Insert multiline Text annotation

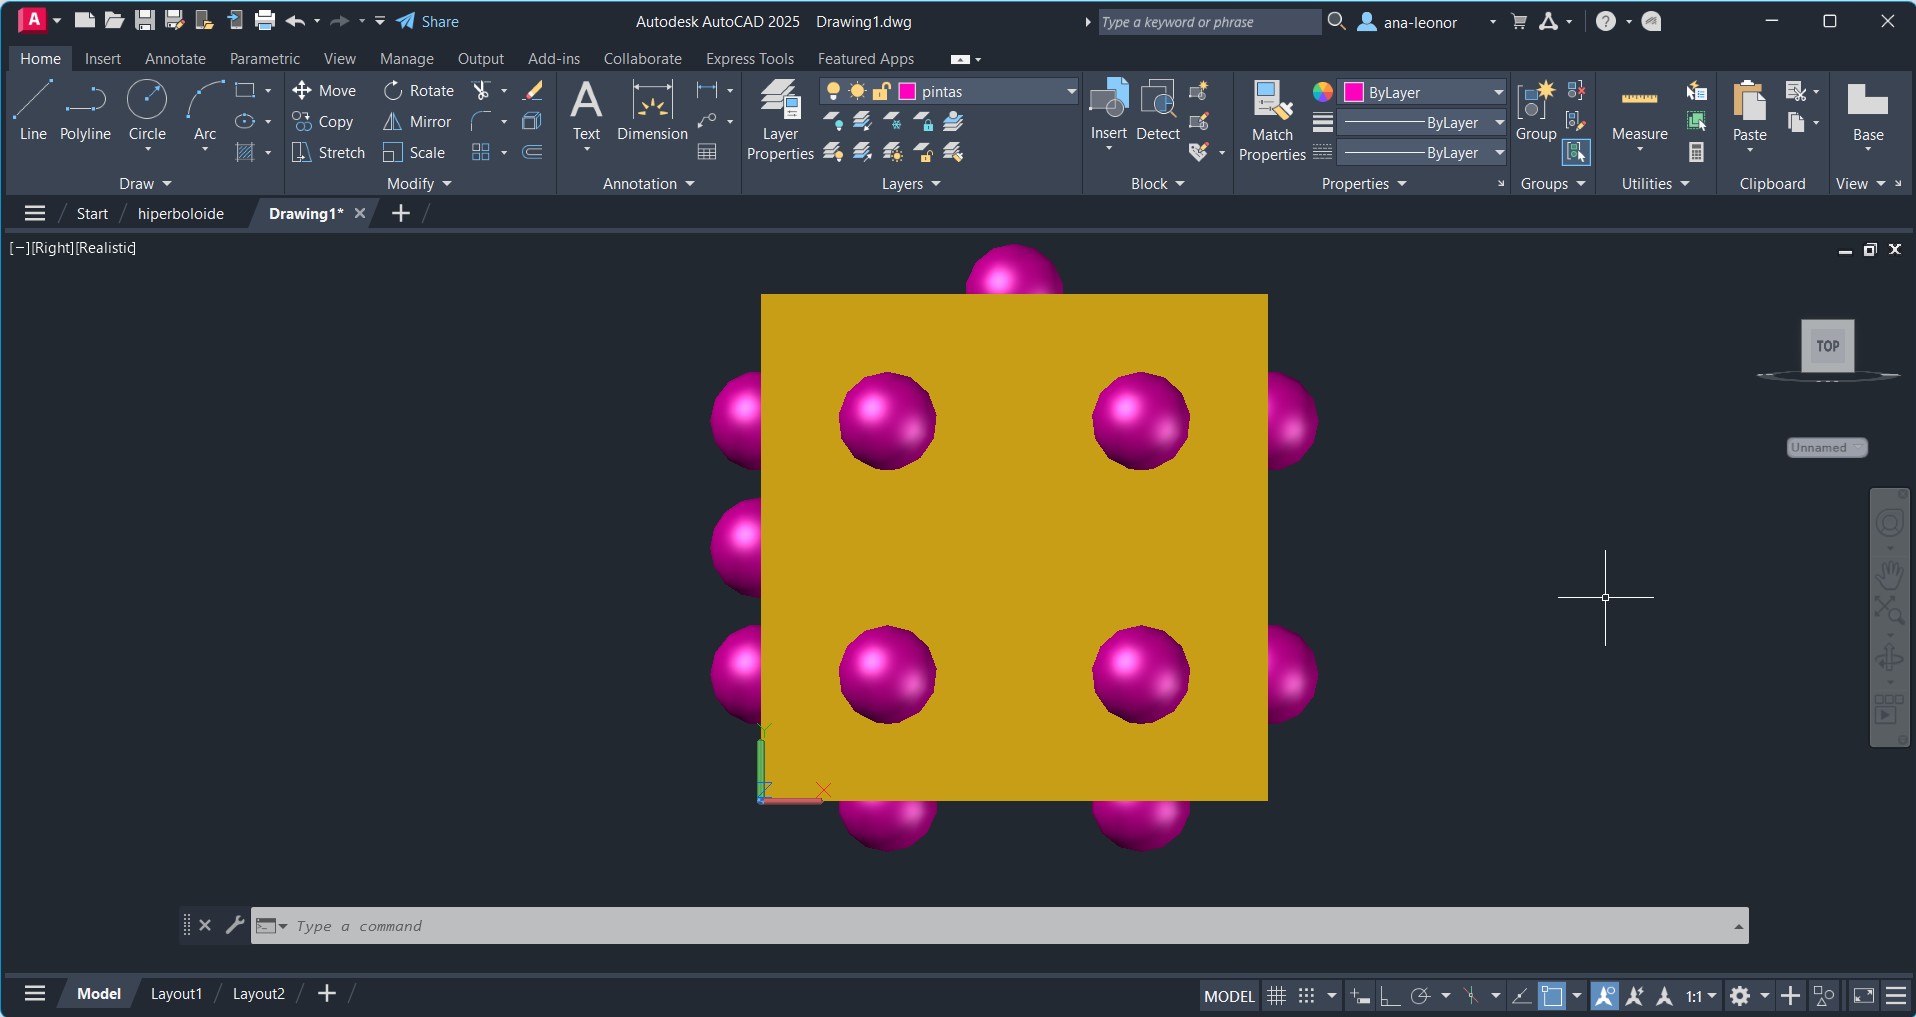[x=586, y=111]
